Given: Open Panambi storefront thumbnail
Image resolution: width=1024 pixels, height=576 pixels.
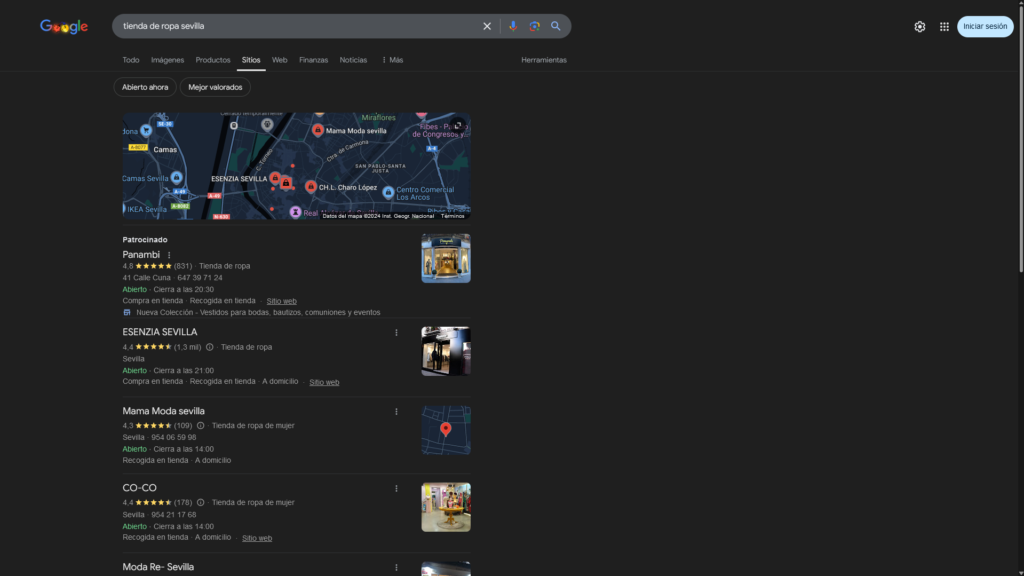Looking at the screenshot, I should 446,259.
